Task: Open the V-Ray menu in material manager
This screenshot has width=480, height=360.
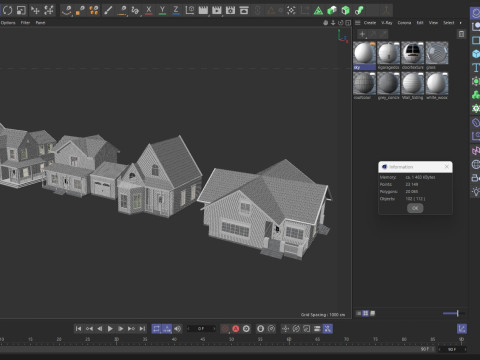Action: [x=387, y=23]
